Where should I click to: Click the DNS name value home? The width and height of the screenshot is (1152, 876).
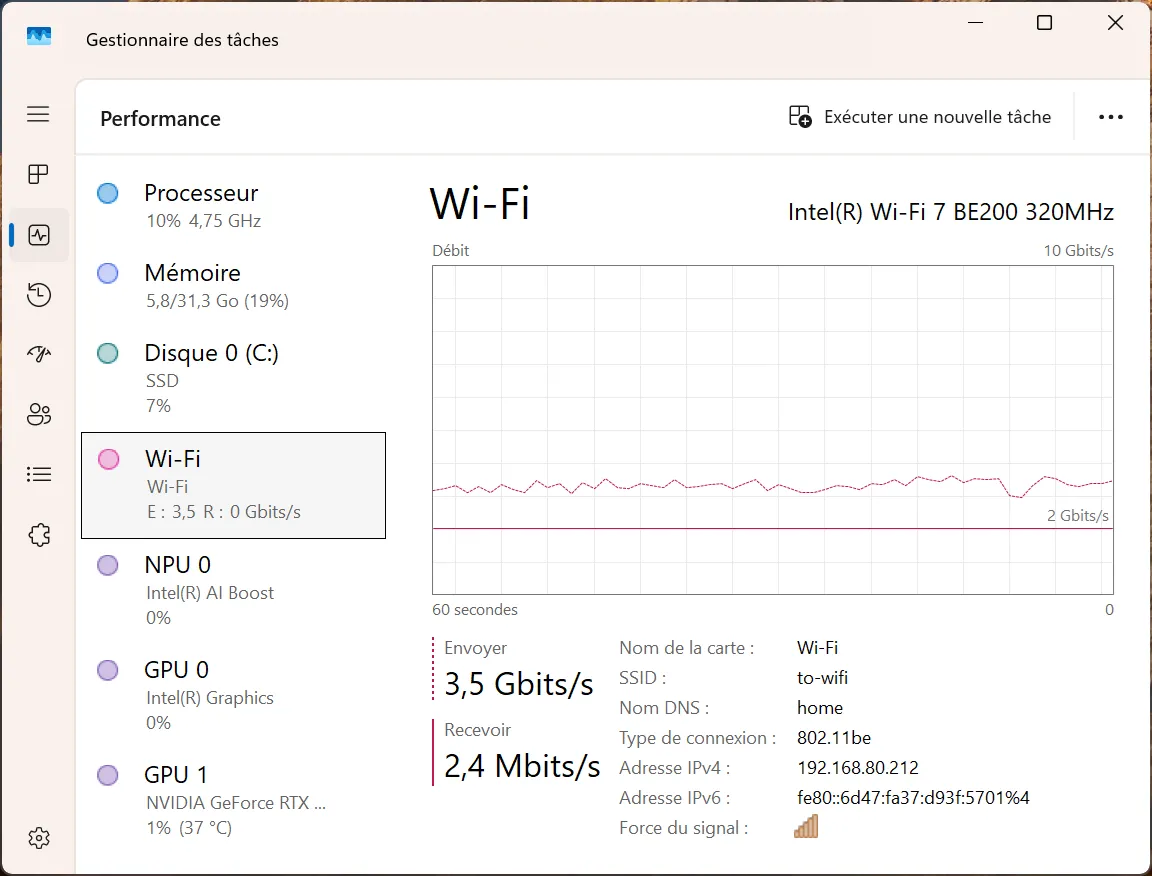point(820,708)
